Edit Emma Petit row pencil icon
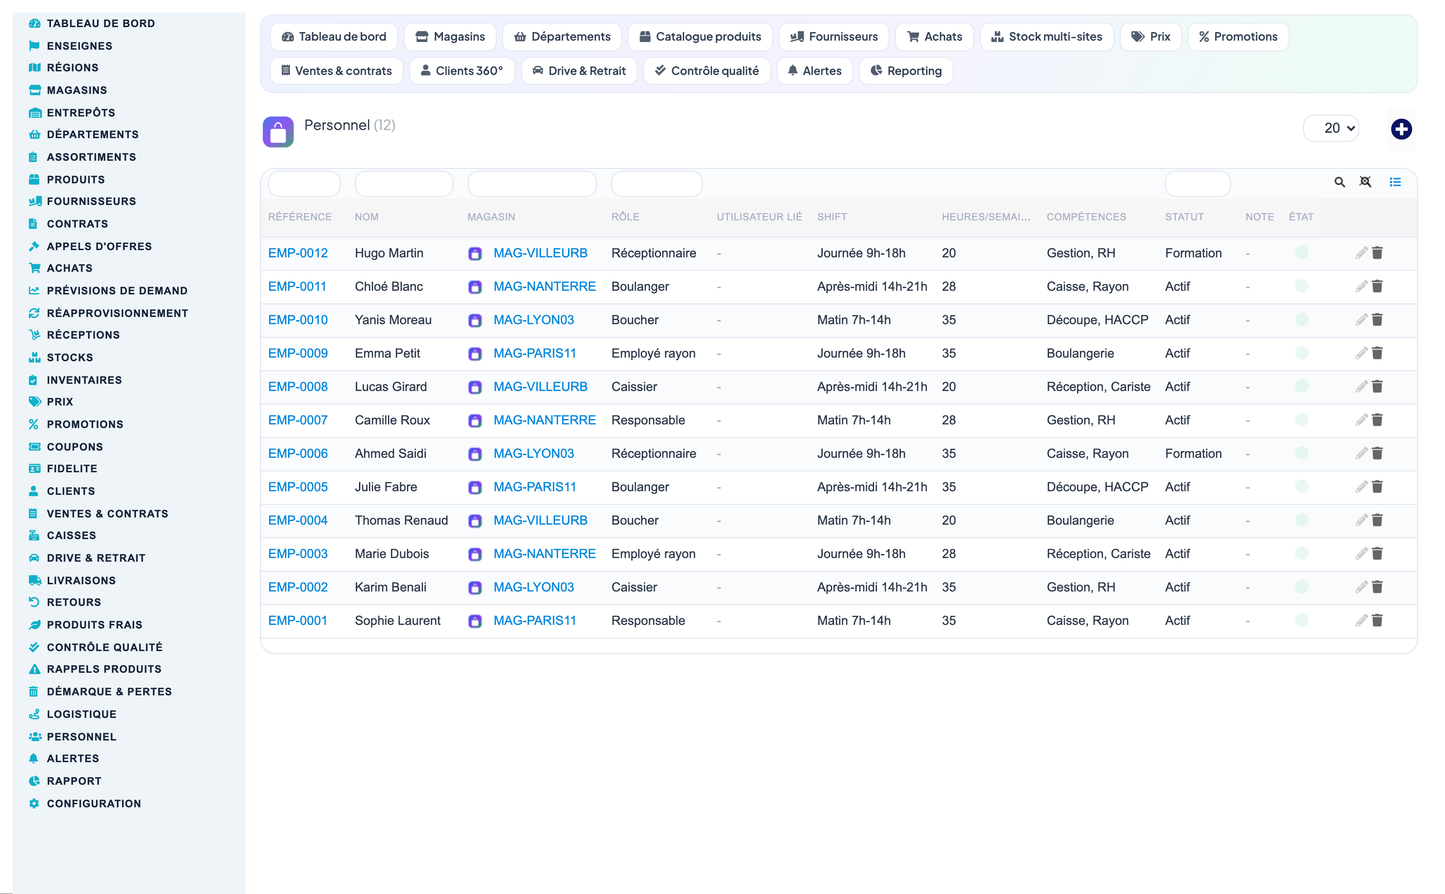 pyautogui.click(x=1361, y=353)
